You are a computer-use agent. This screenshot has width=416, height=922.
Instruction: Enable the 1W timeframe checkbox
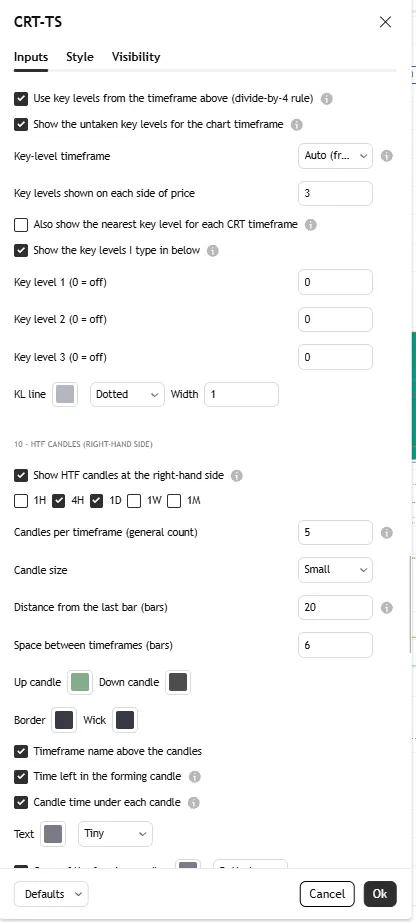(135, 500)
